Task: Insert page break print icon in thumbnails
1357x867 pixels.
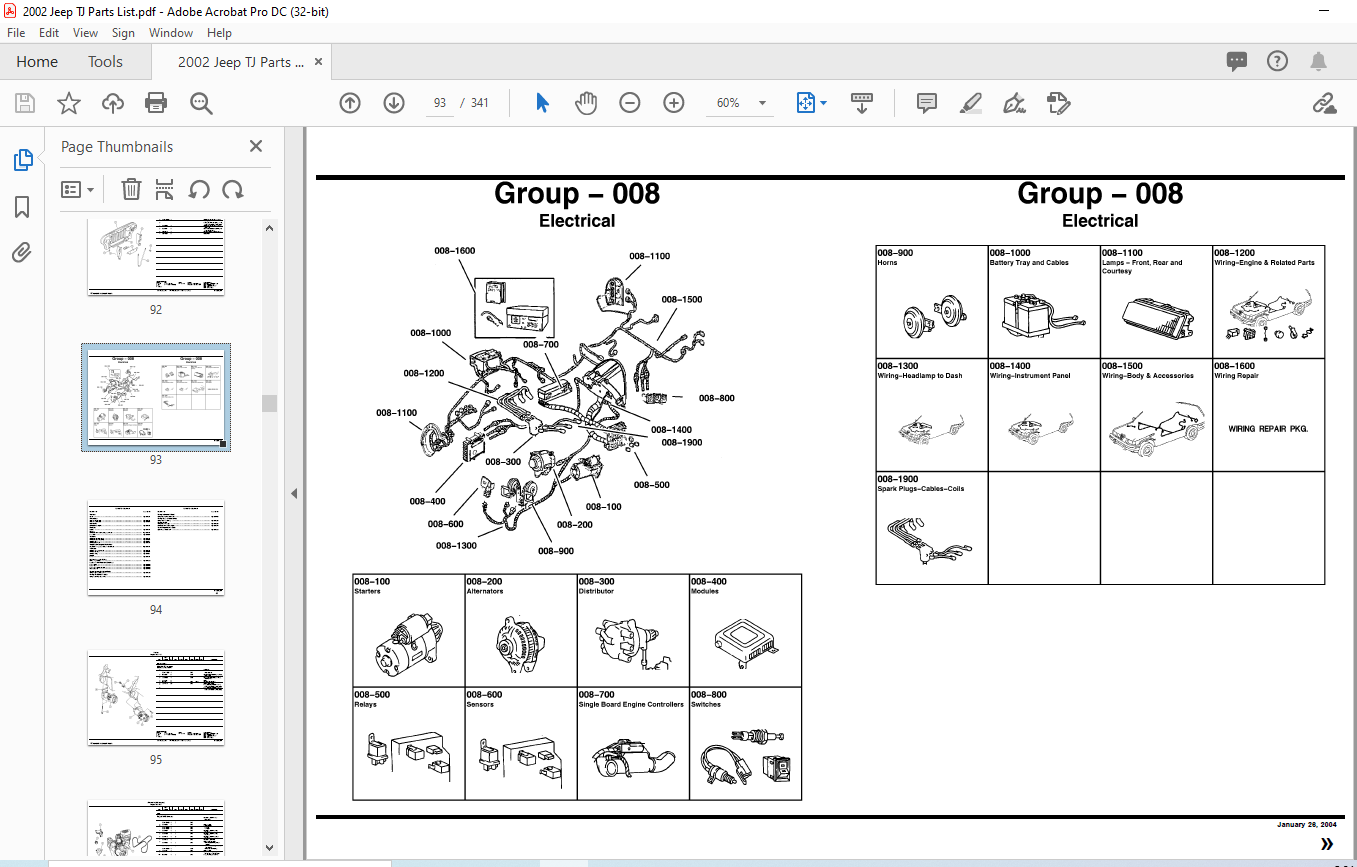Action: 165,189
